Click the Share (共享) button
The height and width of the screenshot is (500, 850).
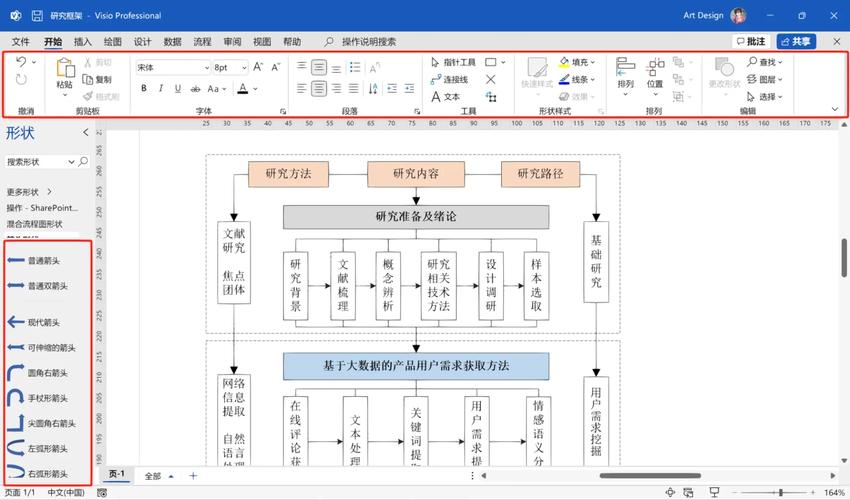click(x=796, y=41)
